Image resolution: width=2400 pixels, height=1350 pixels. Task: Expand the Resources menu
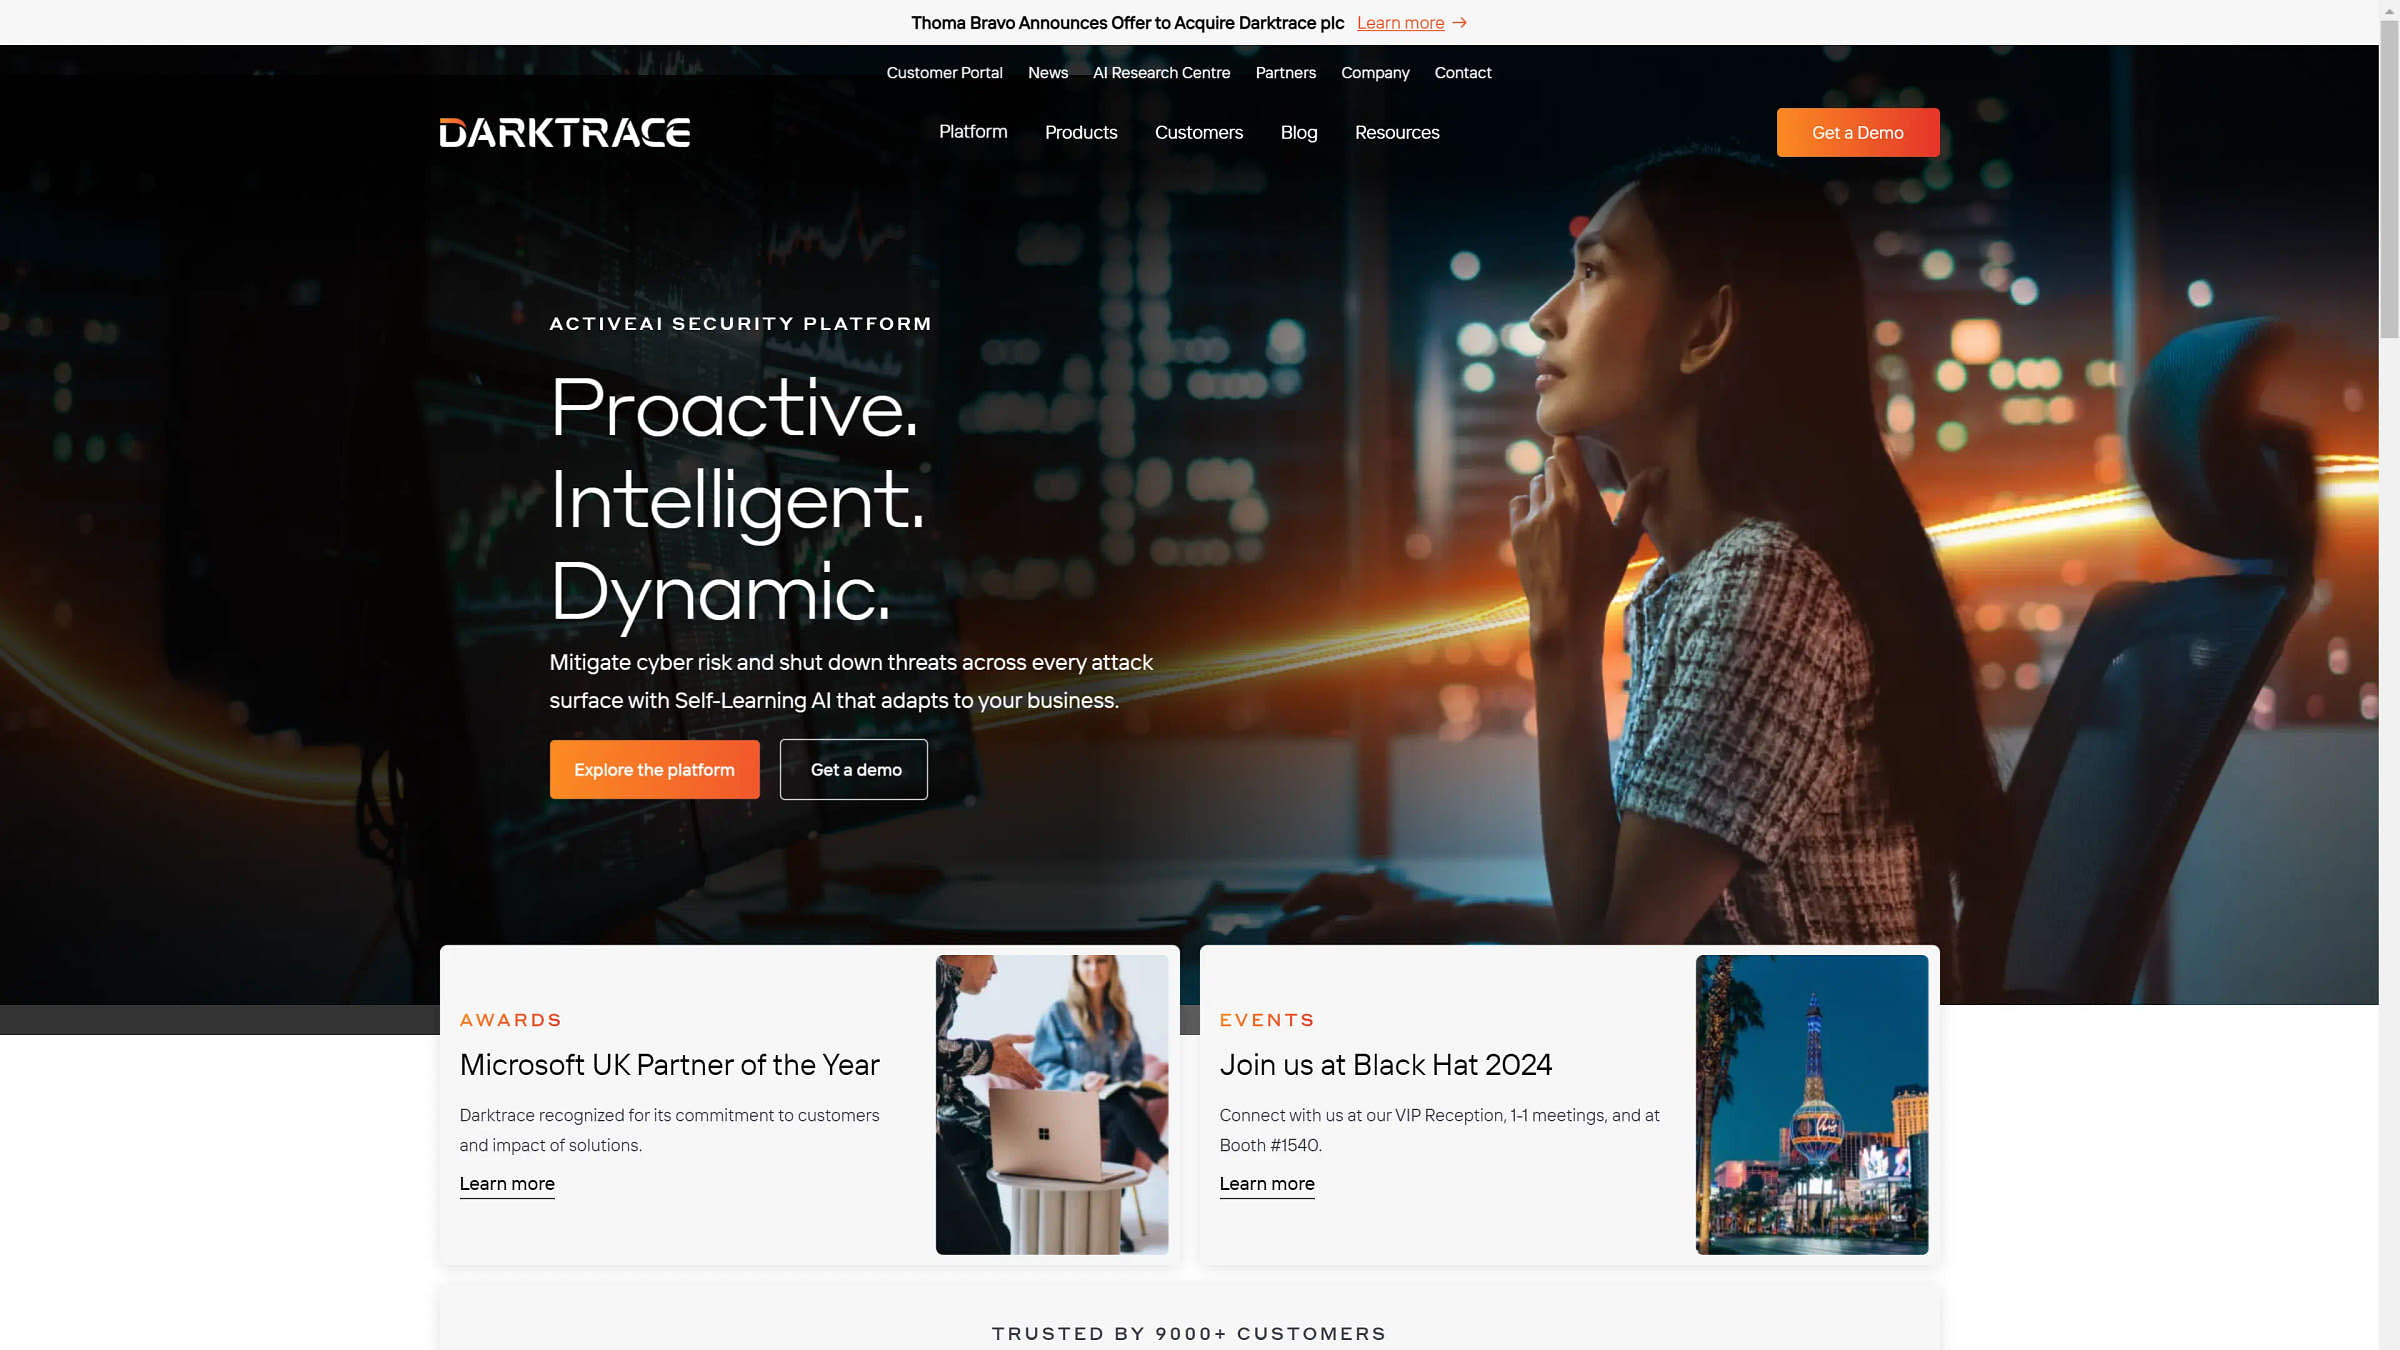pyautogui.click(x=1397, y=133)
